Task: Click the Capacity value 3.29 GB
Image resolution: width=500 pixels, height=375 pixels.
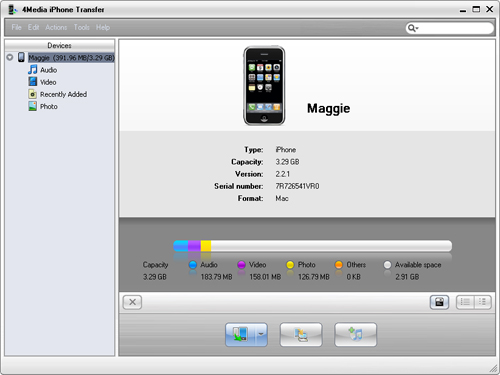Action: pos(287,162)
